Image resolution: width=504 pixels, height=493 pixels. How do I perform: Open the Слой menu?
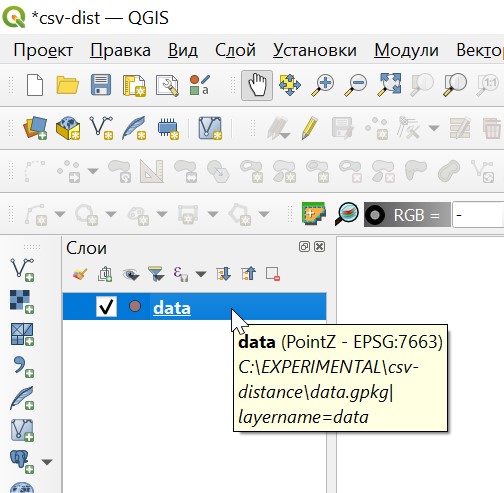tap(235, 50)
